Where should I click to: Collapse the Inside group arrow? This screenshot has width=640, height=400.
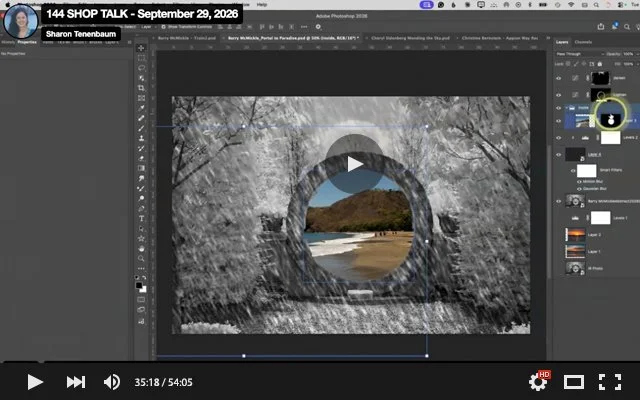pos(567,108)
